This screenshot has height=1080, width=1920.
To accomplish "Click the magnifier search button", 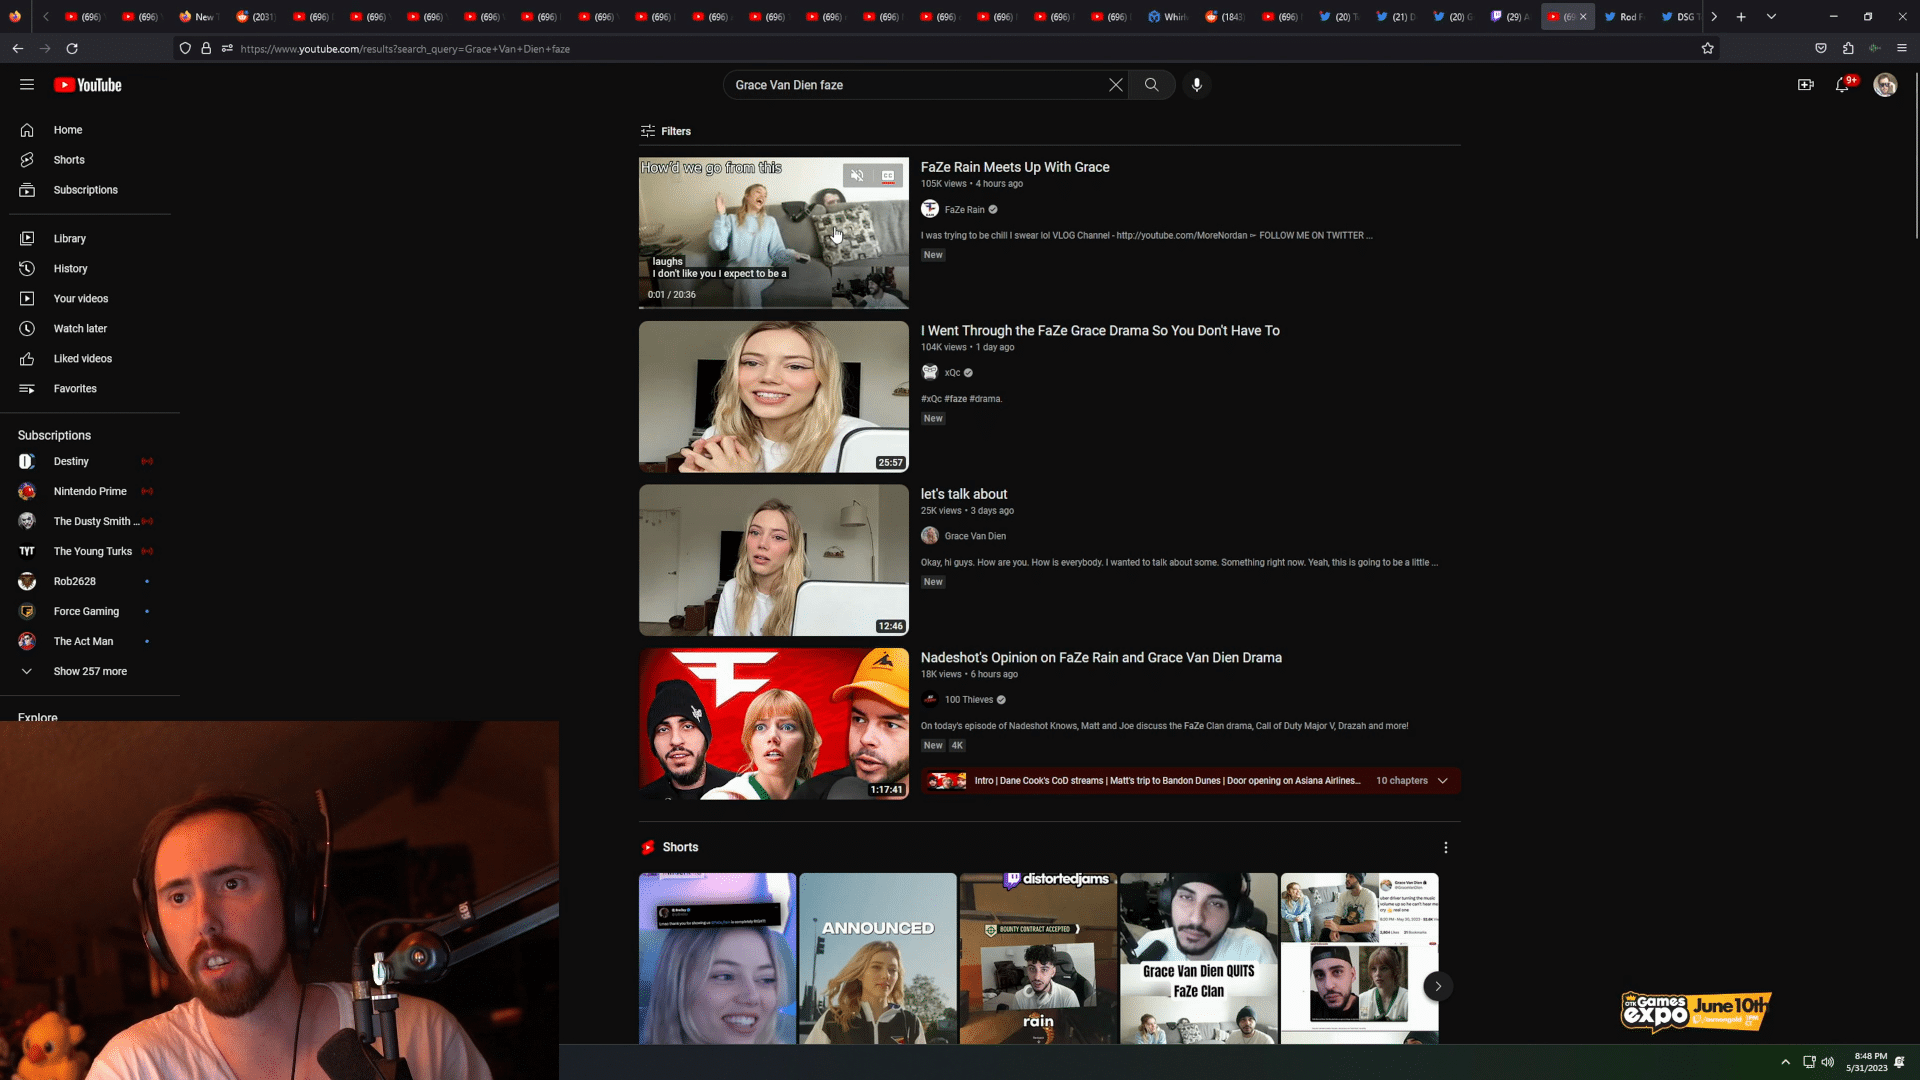I will (1152, 85).
